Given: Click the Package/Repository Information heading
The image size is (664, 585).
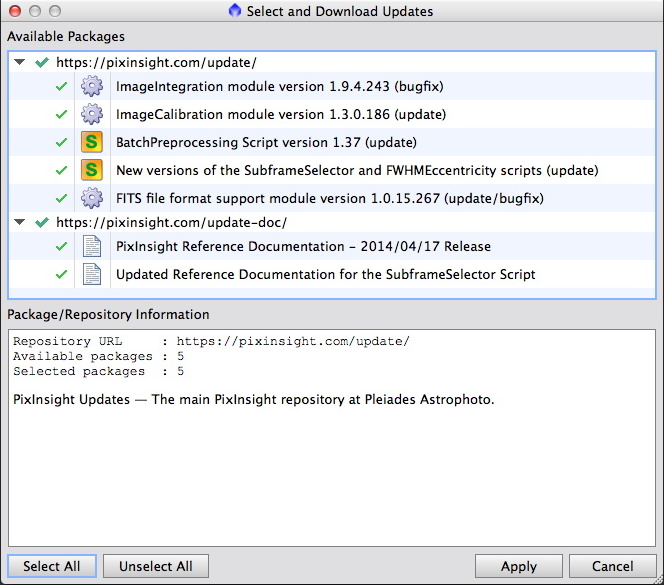Looking at the screenshot, I should point(108,314).
